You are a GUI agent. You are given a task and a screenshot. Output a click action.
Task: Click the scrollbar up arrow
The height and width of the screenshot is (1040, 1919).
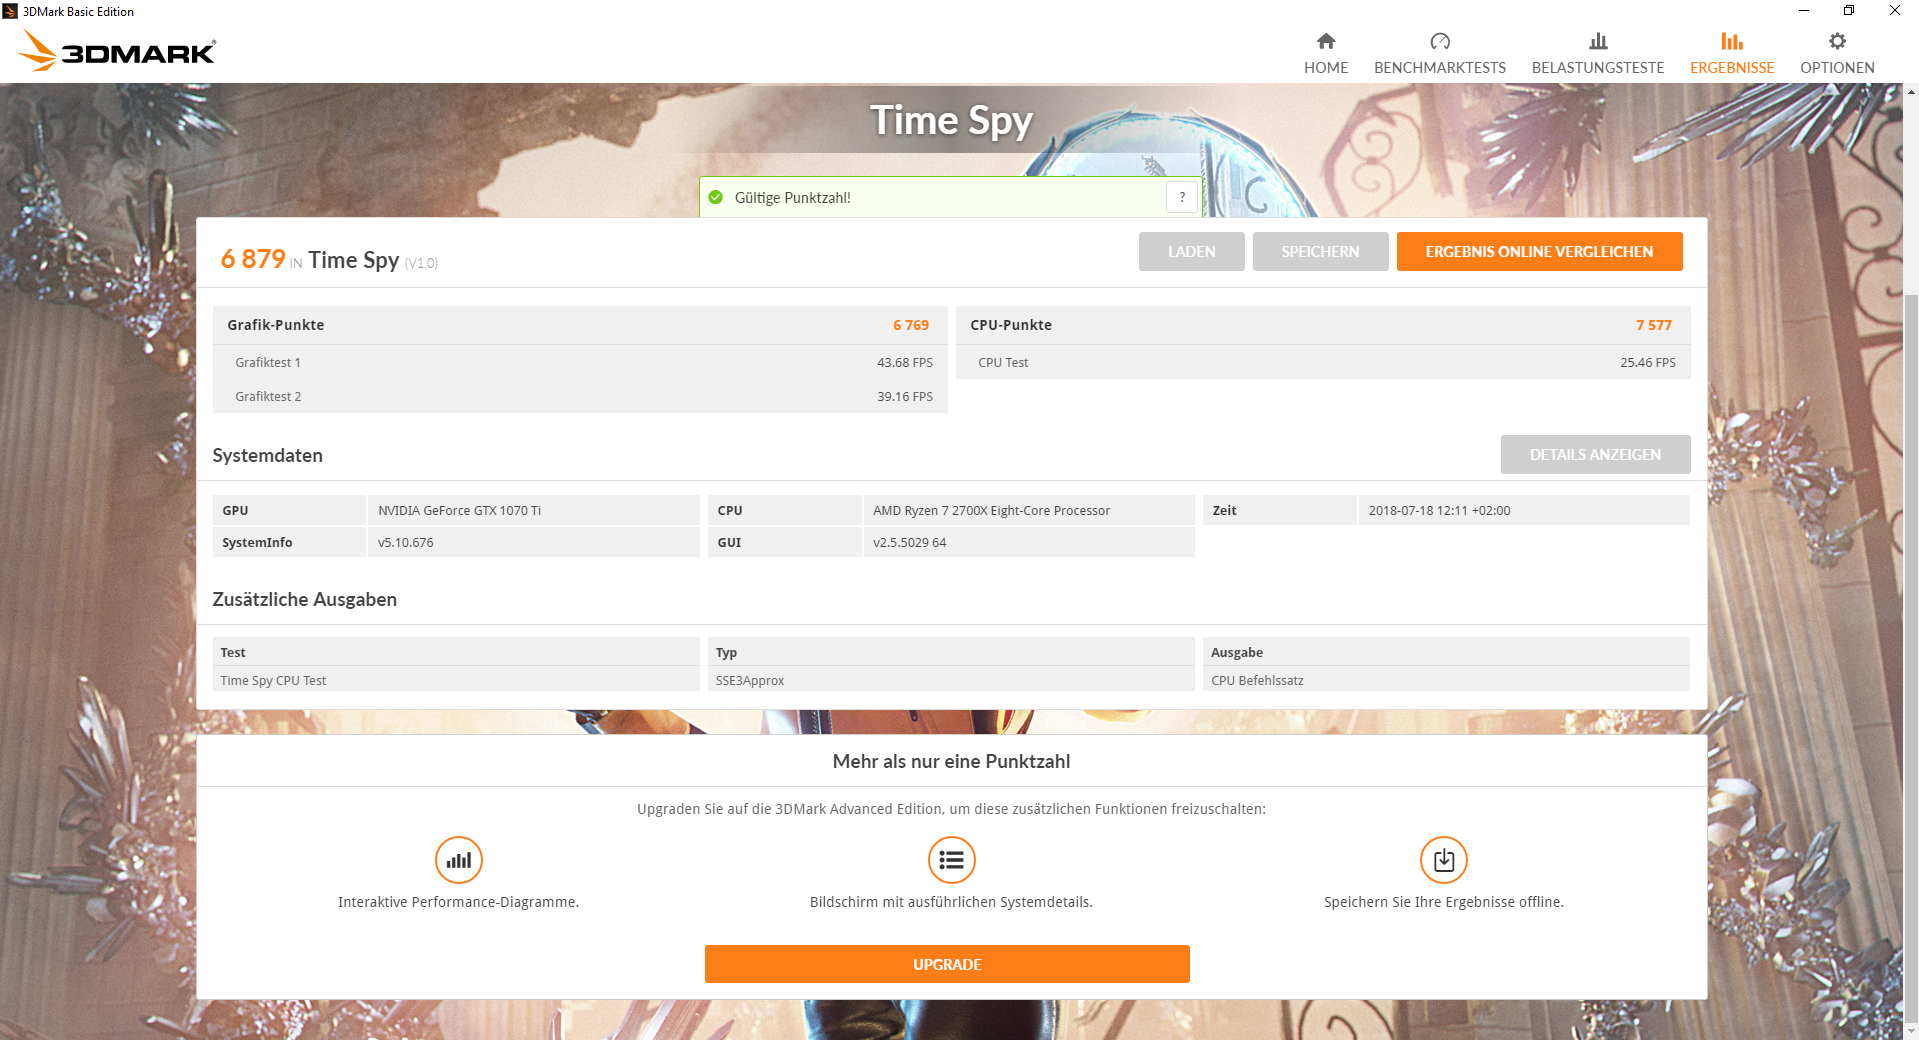(x=1911, y=92)
